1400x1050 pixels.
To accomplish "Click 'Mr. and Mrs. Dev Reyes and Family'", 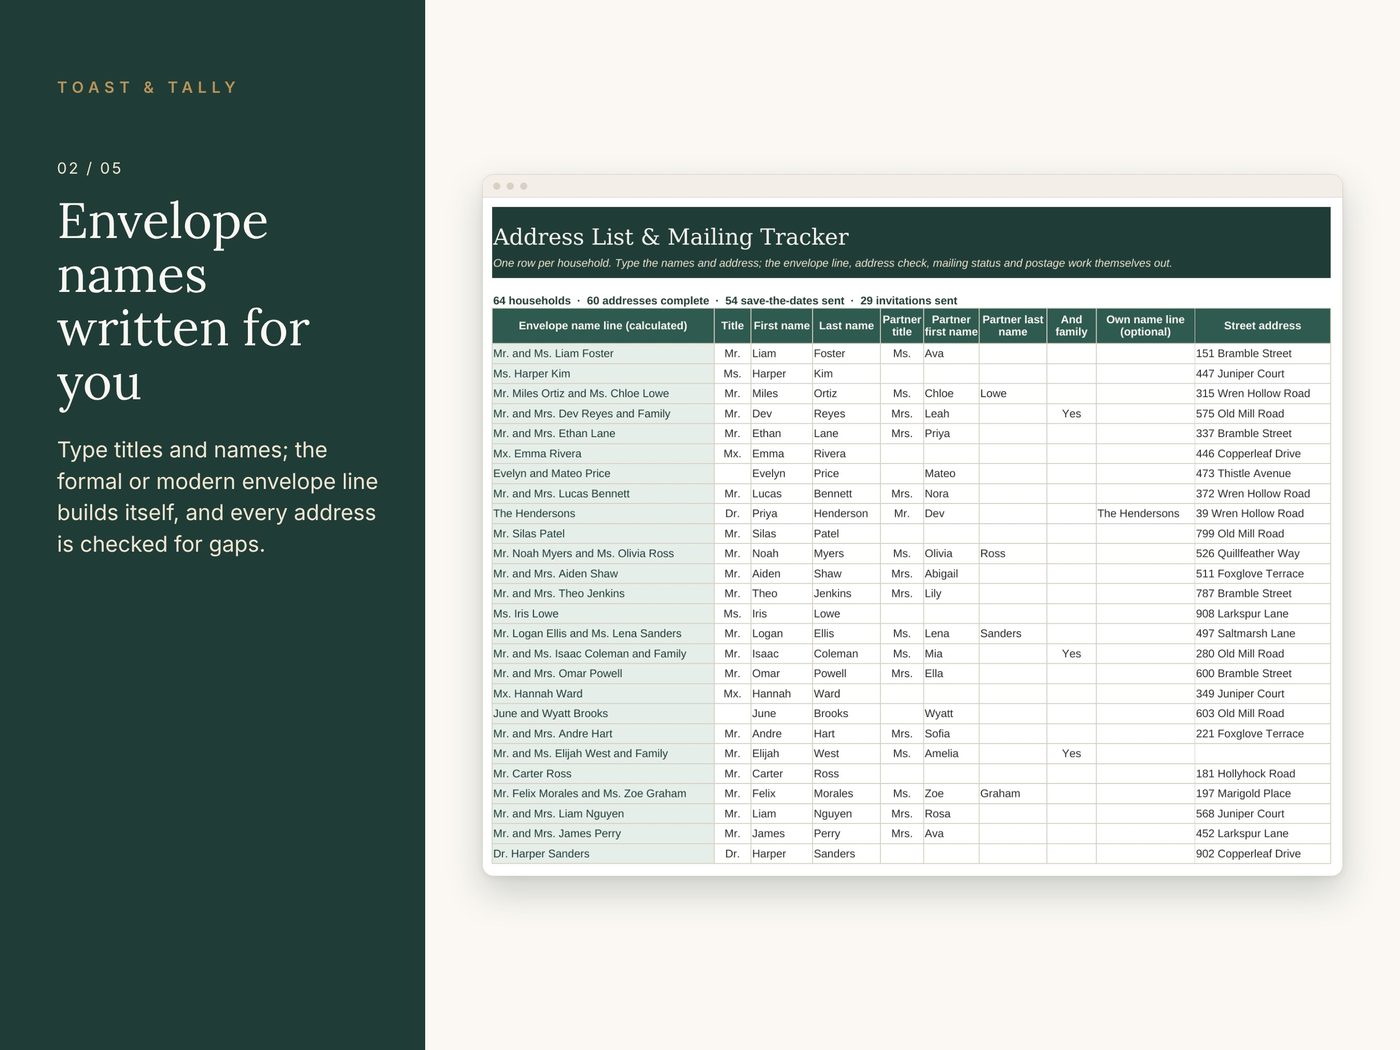I will pos(603,414).
